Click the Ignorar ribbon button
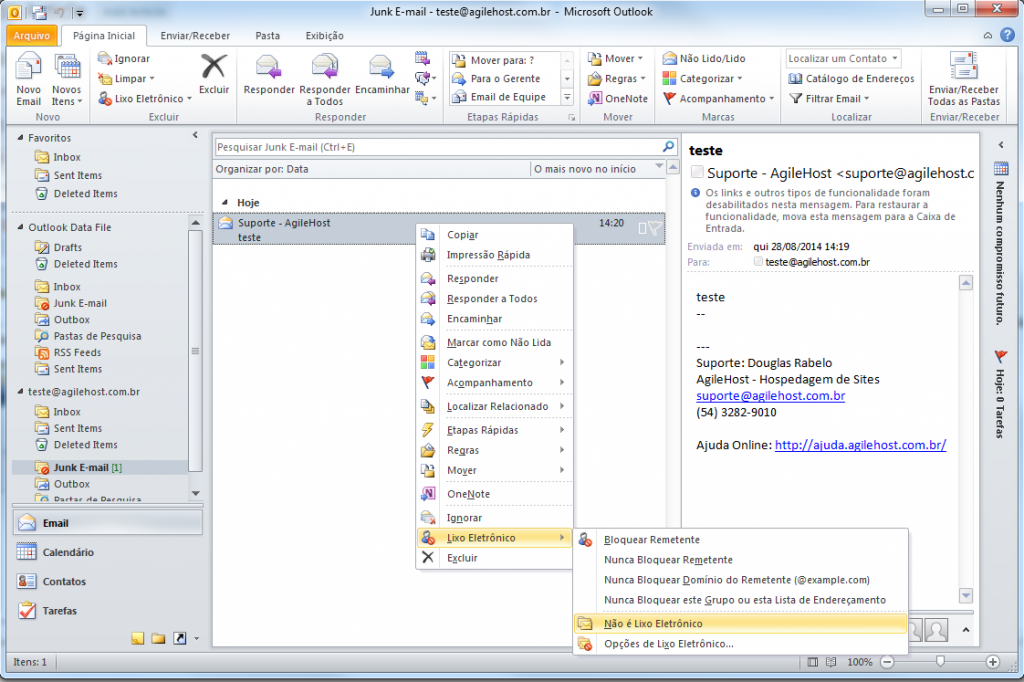1024x682 pixels. pyautogui.click(x=124, y=59)
